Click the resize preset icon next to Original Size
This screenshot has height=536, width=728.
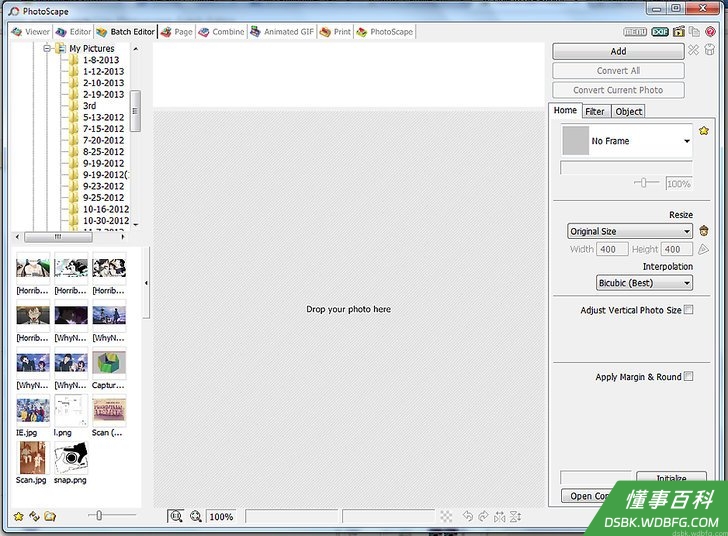click(x=704, y=231)
